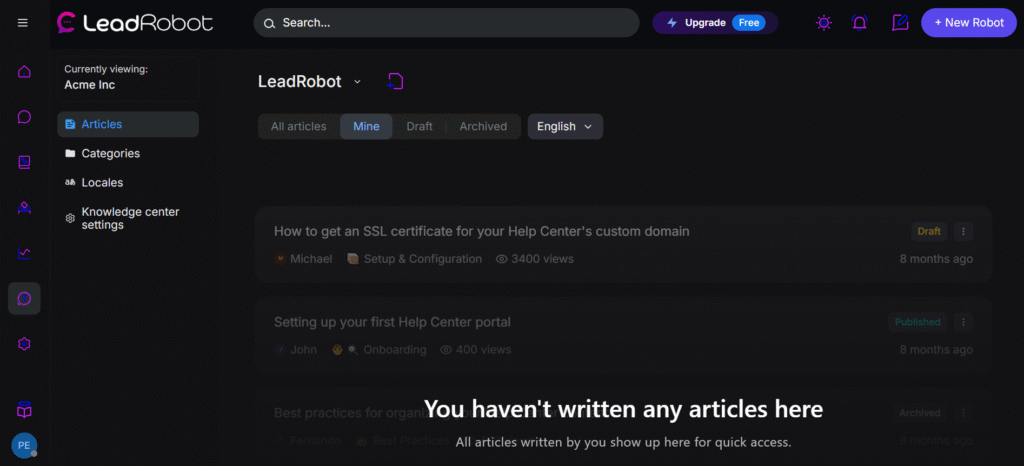The image size is (1024, 466).
Task: Click the new article page icon
Action: [x=395, y=82]
